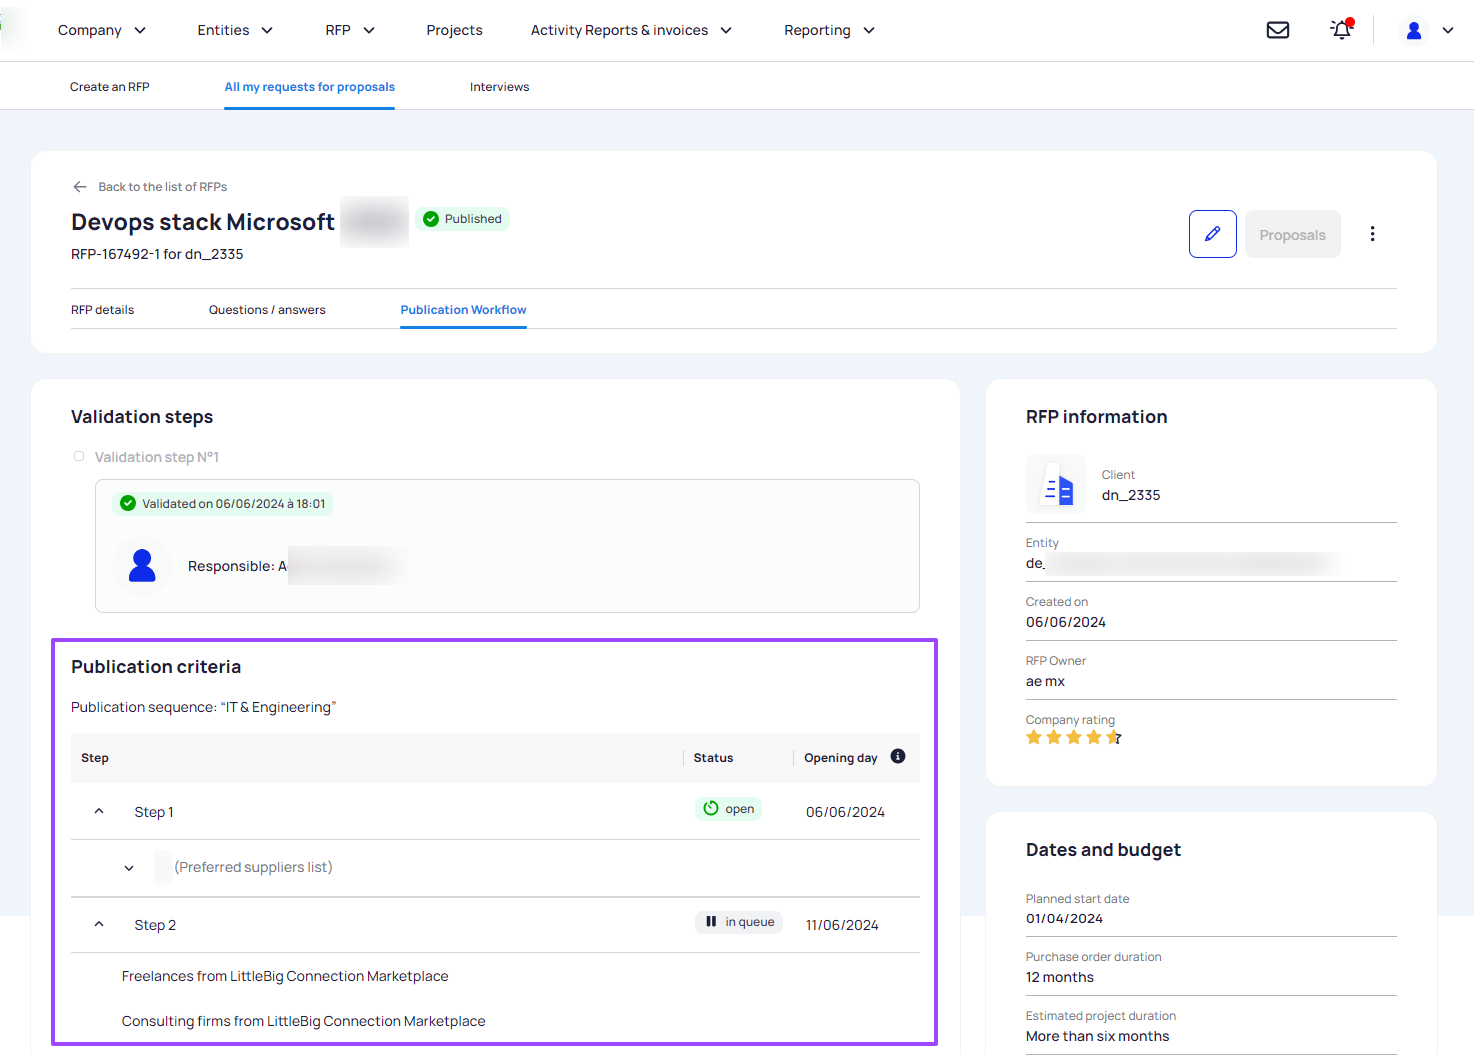Open the Interviews tab
The width and height of the screenshot is (1474, 1055).
point(500,87)
